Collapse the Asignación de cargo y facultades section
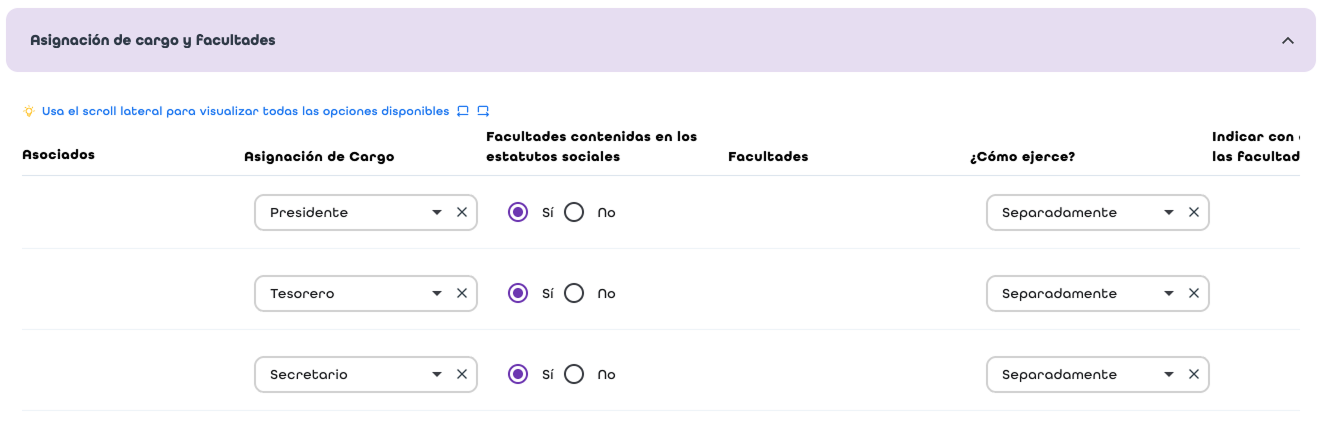The image size is (1322, 422). [x=1288, y=41]
